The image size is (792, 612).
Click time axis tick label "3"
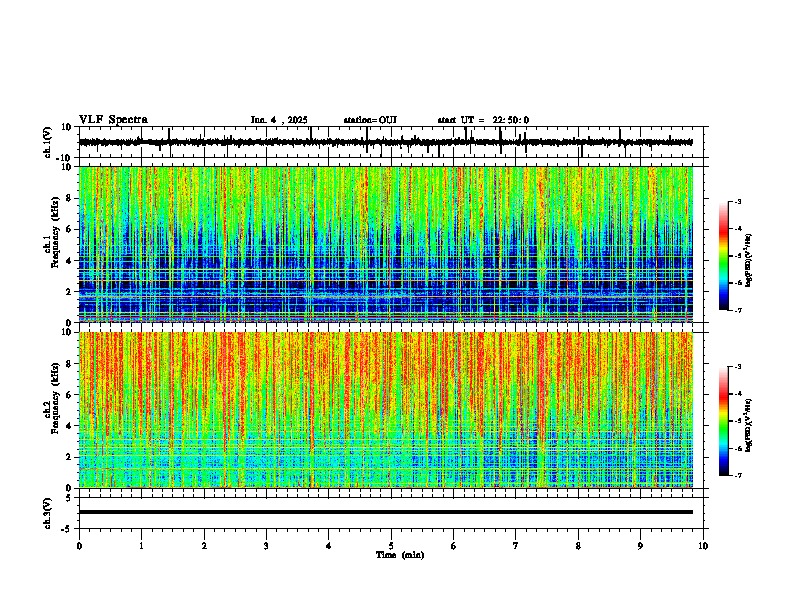(266, 546)
